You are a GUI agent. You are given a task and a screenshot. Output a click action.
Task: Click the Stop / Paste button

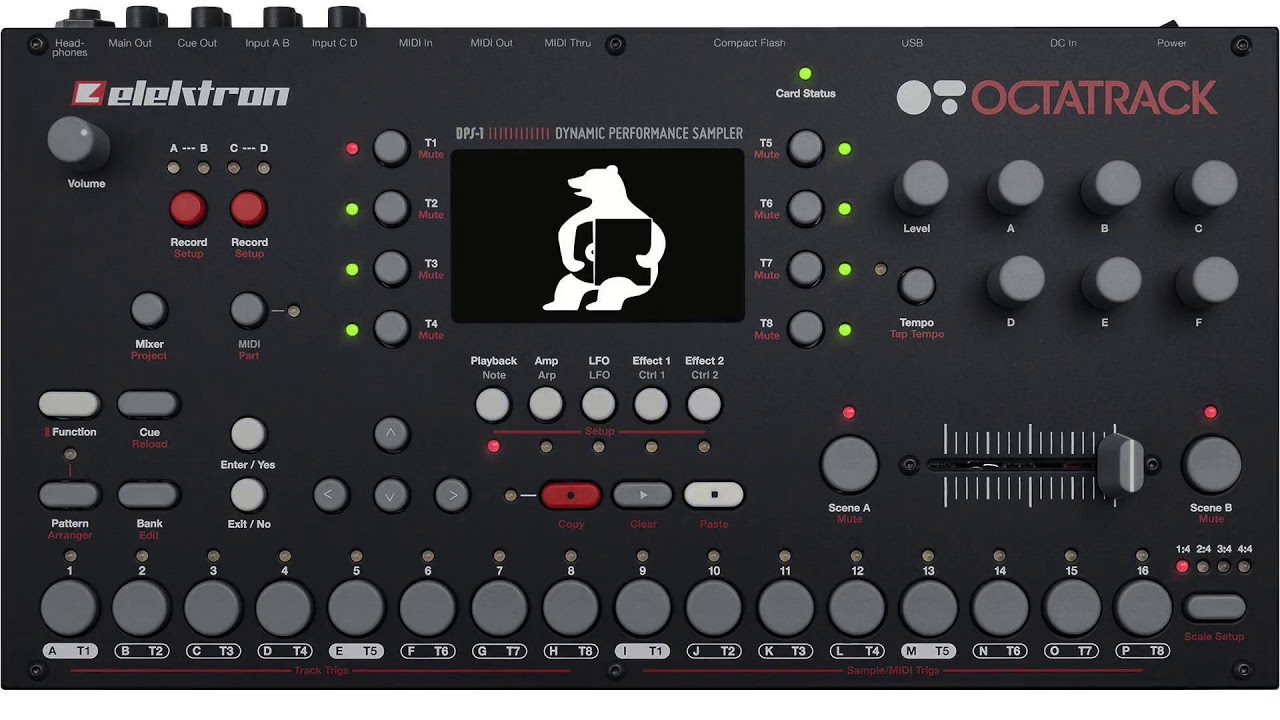pyautogui.click(x=714, y=495)
